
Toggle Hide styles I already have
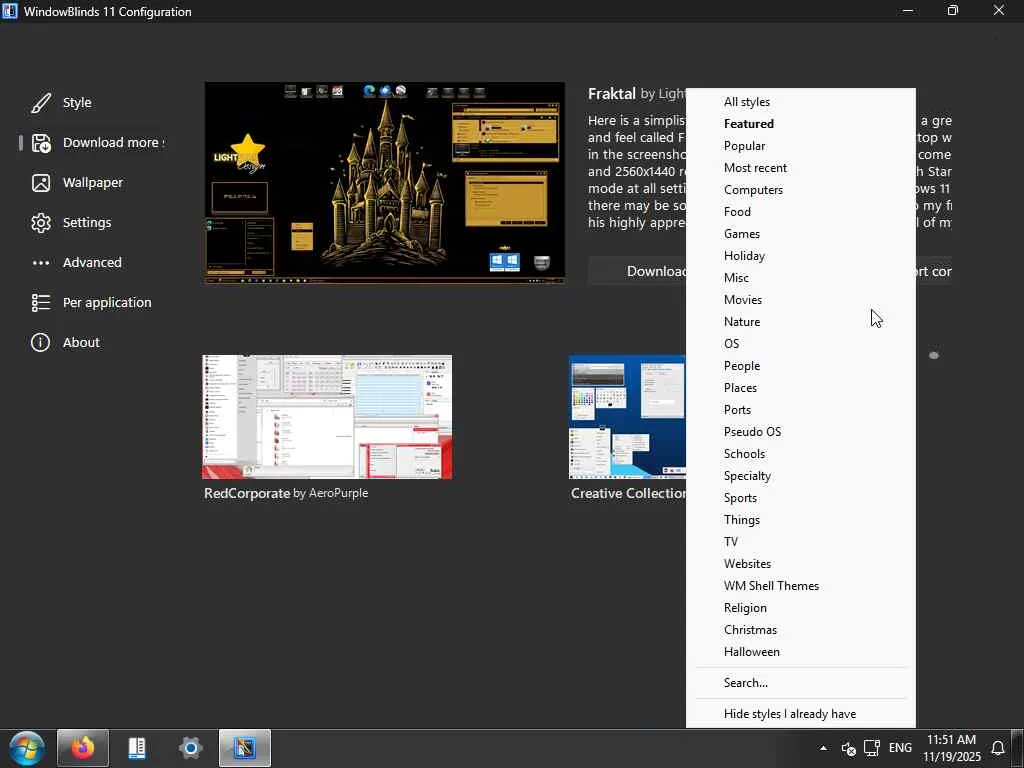[x=801, y=714]
